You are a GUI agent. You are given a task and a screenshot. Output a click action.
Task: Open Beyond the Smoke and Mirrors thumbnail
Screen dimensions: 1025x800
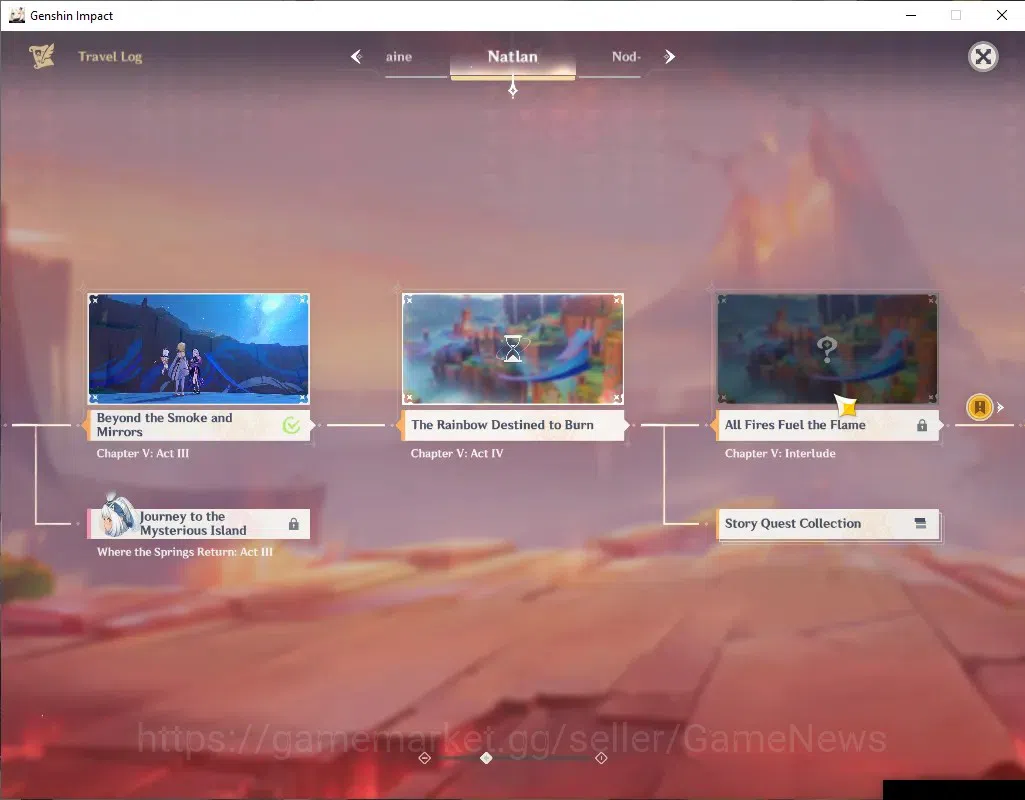[x=199, y=349]
